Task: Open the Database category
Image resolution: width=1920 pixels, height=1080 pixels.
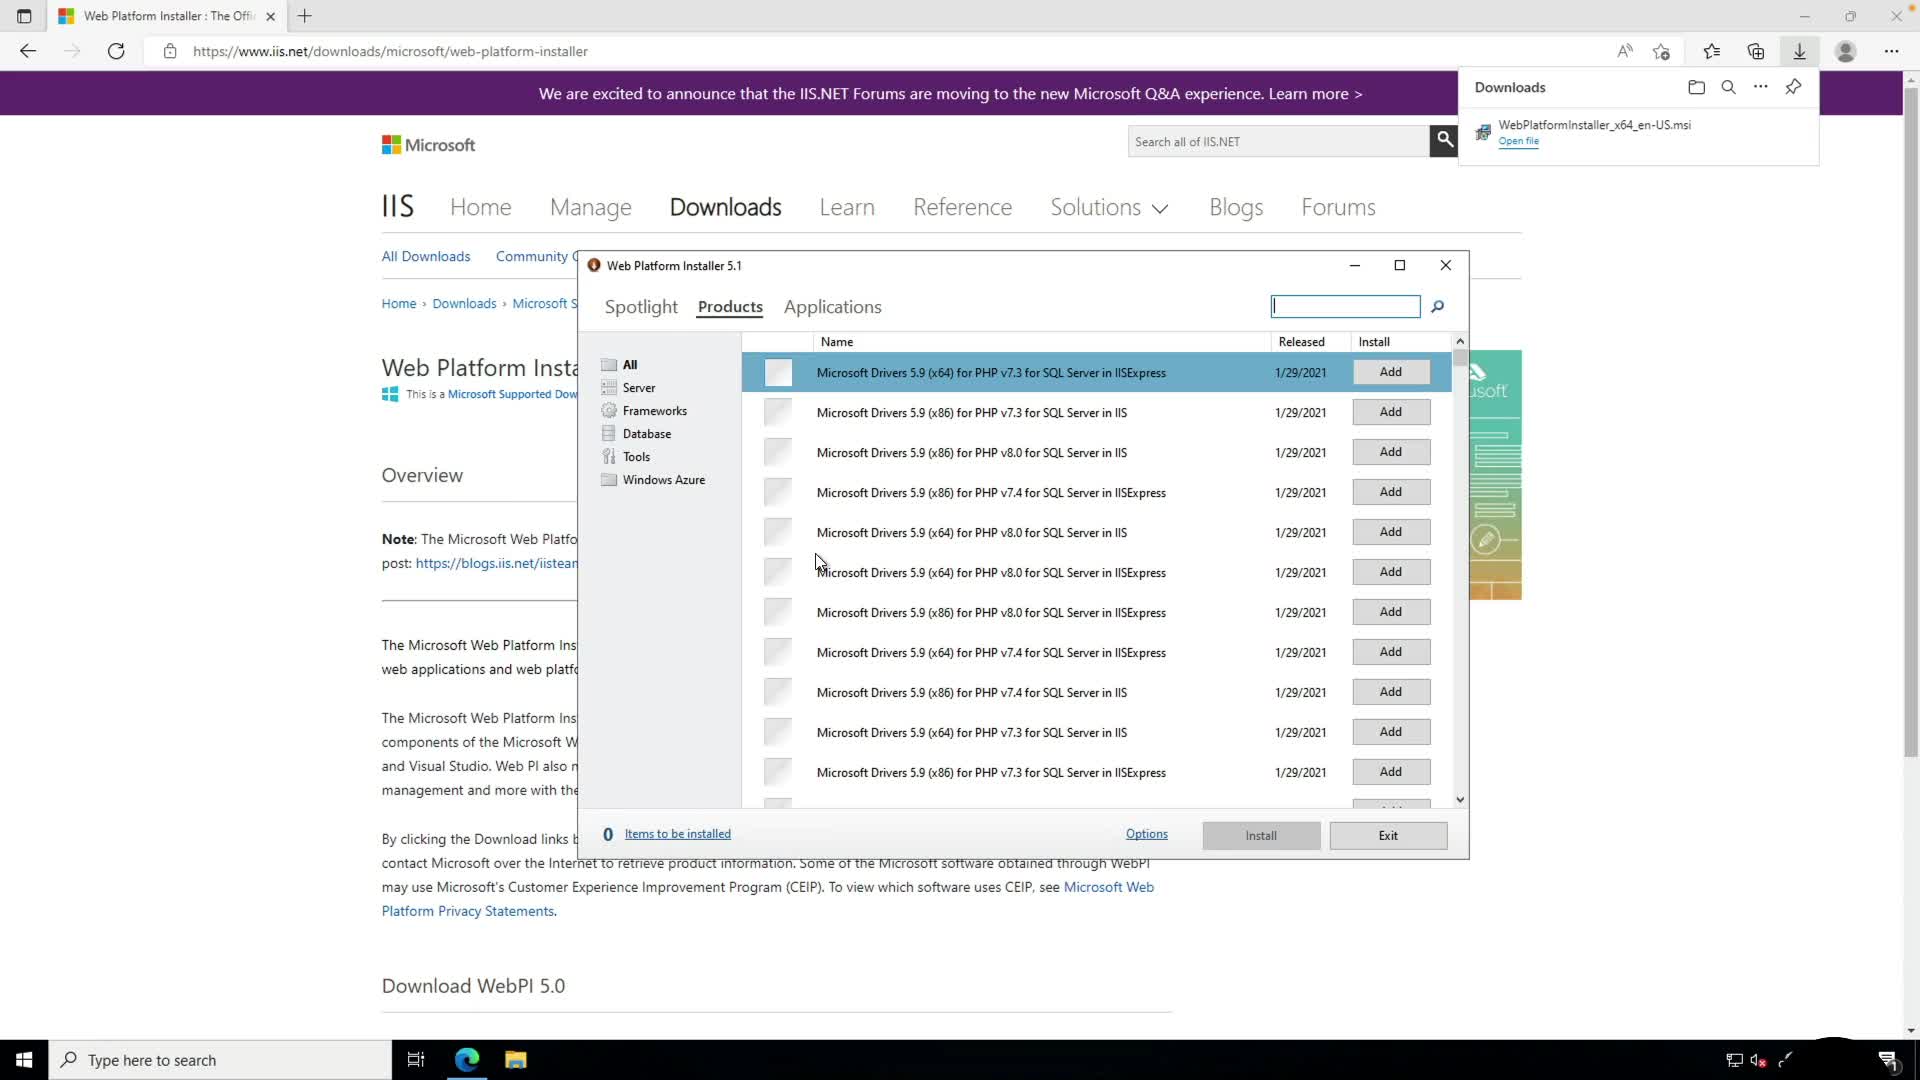Action: tap(646, 434)
